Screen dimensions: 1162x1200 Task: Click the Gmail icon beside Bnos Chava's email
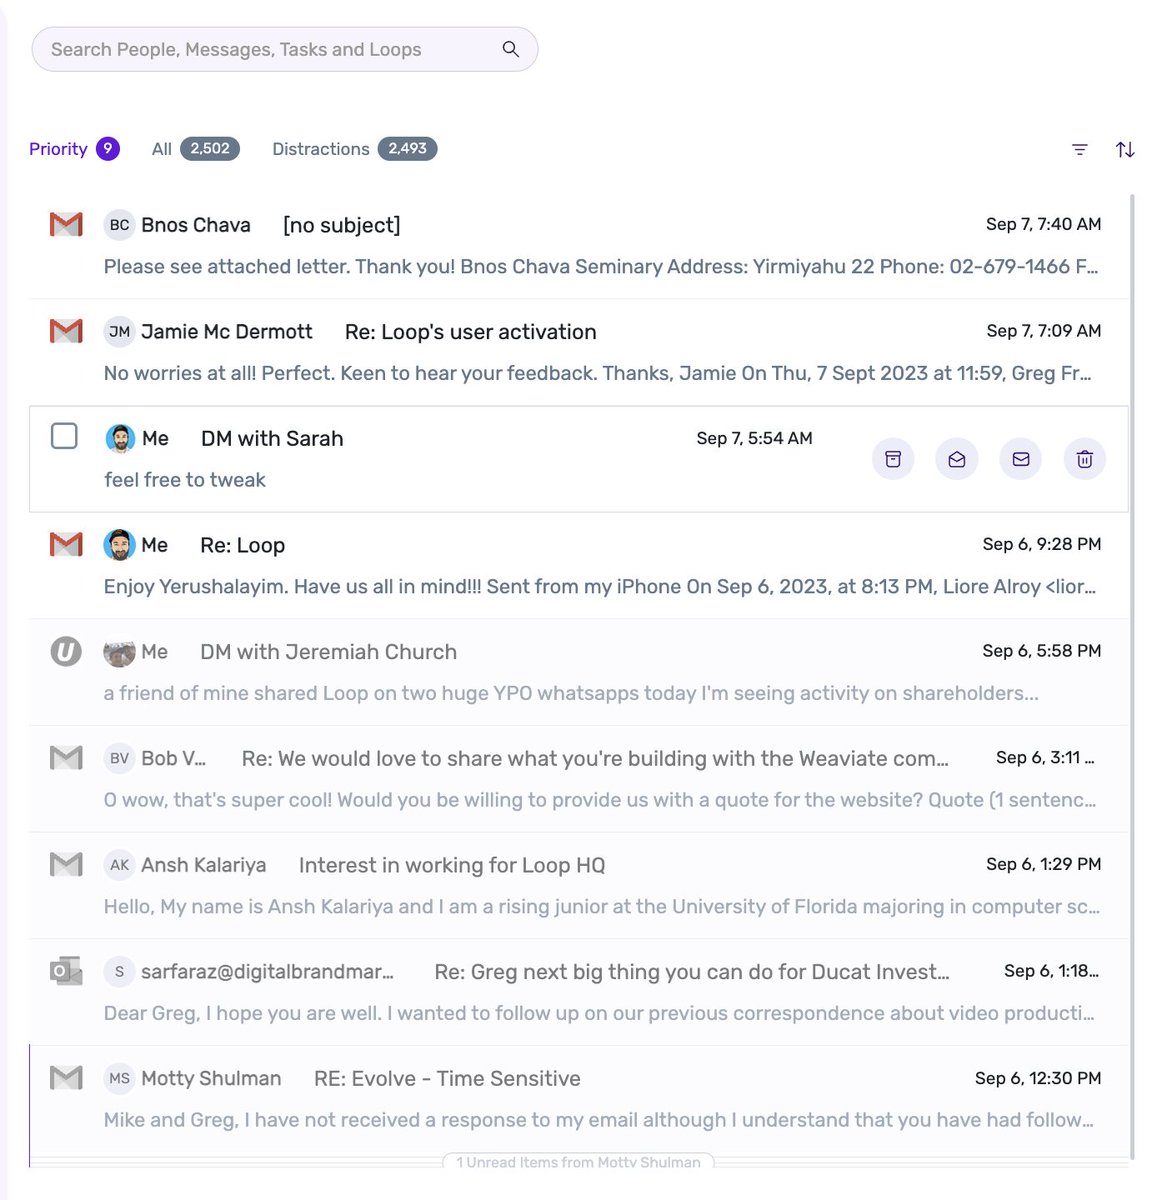(x=65, y=224)
